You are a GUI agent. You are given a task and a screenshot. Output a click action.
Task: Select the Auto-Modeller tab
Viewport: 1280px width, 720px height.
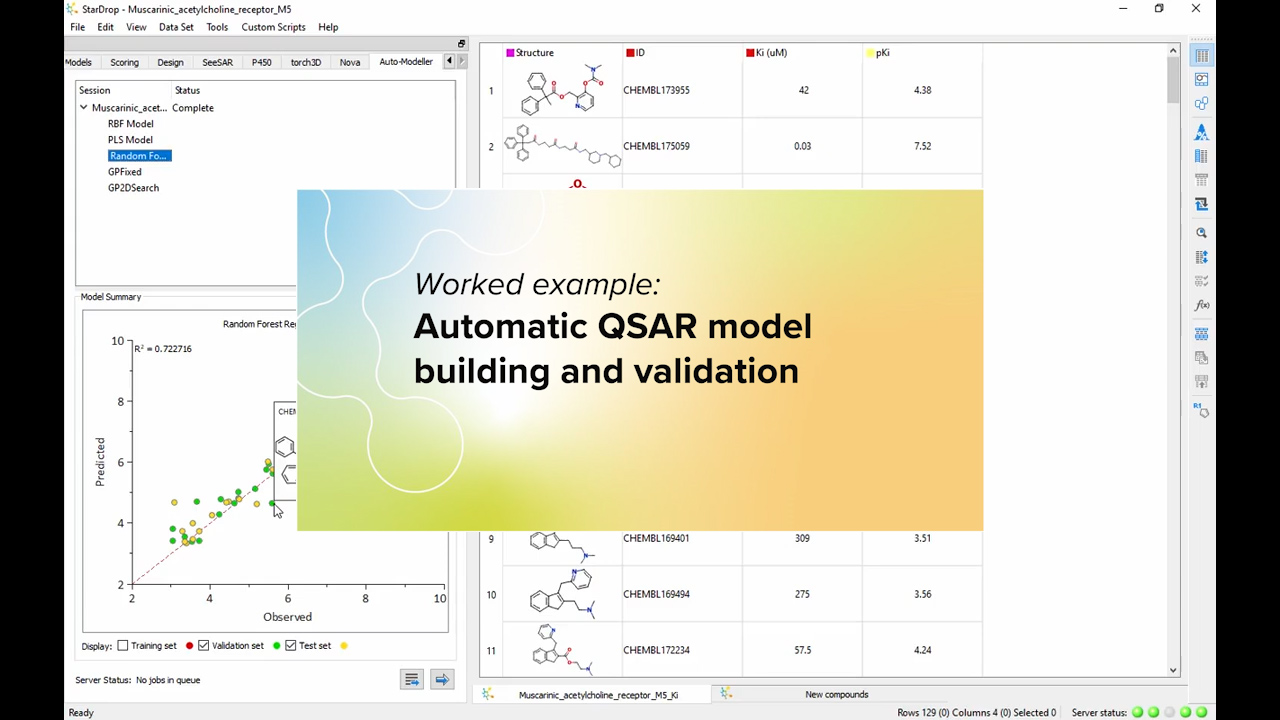click(x=406, y=62)
